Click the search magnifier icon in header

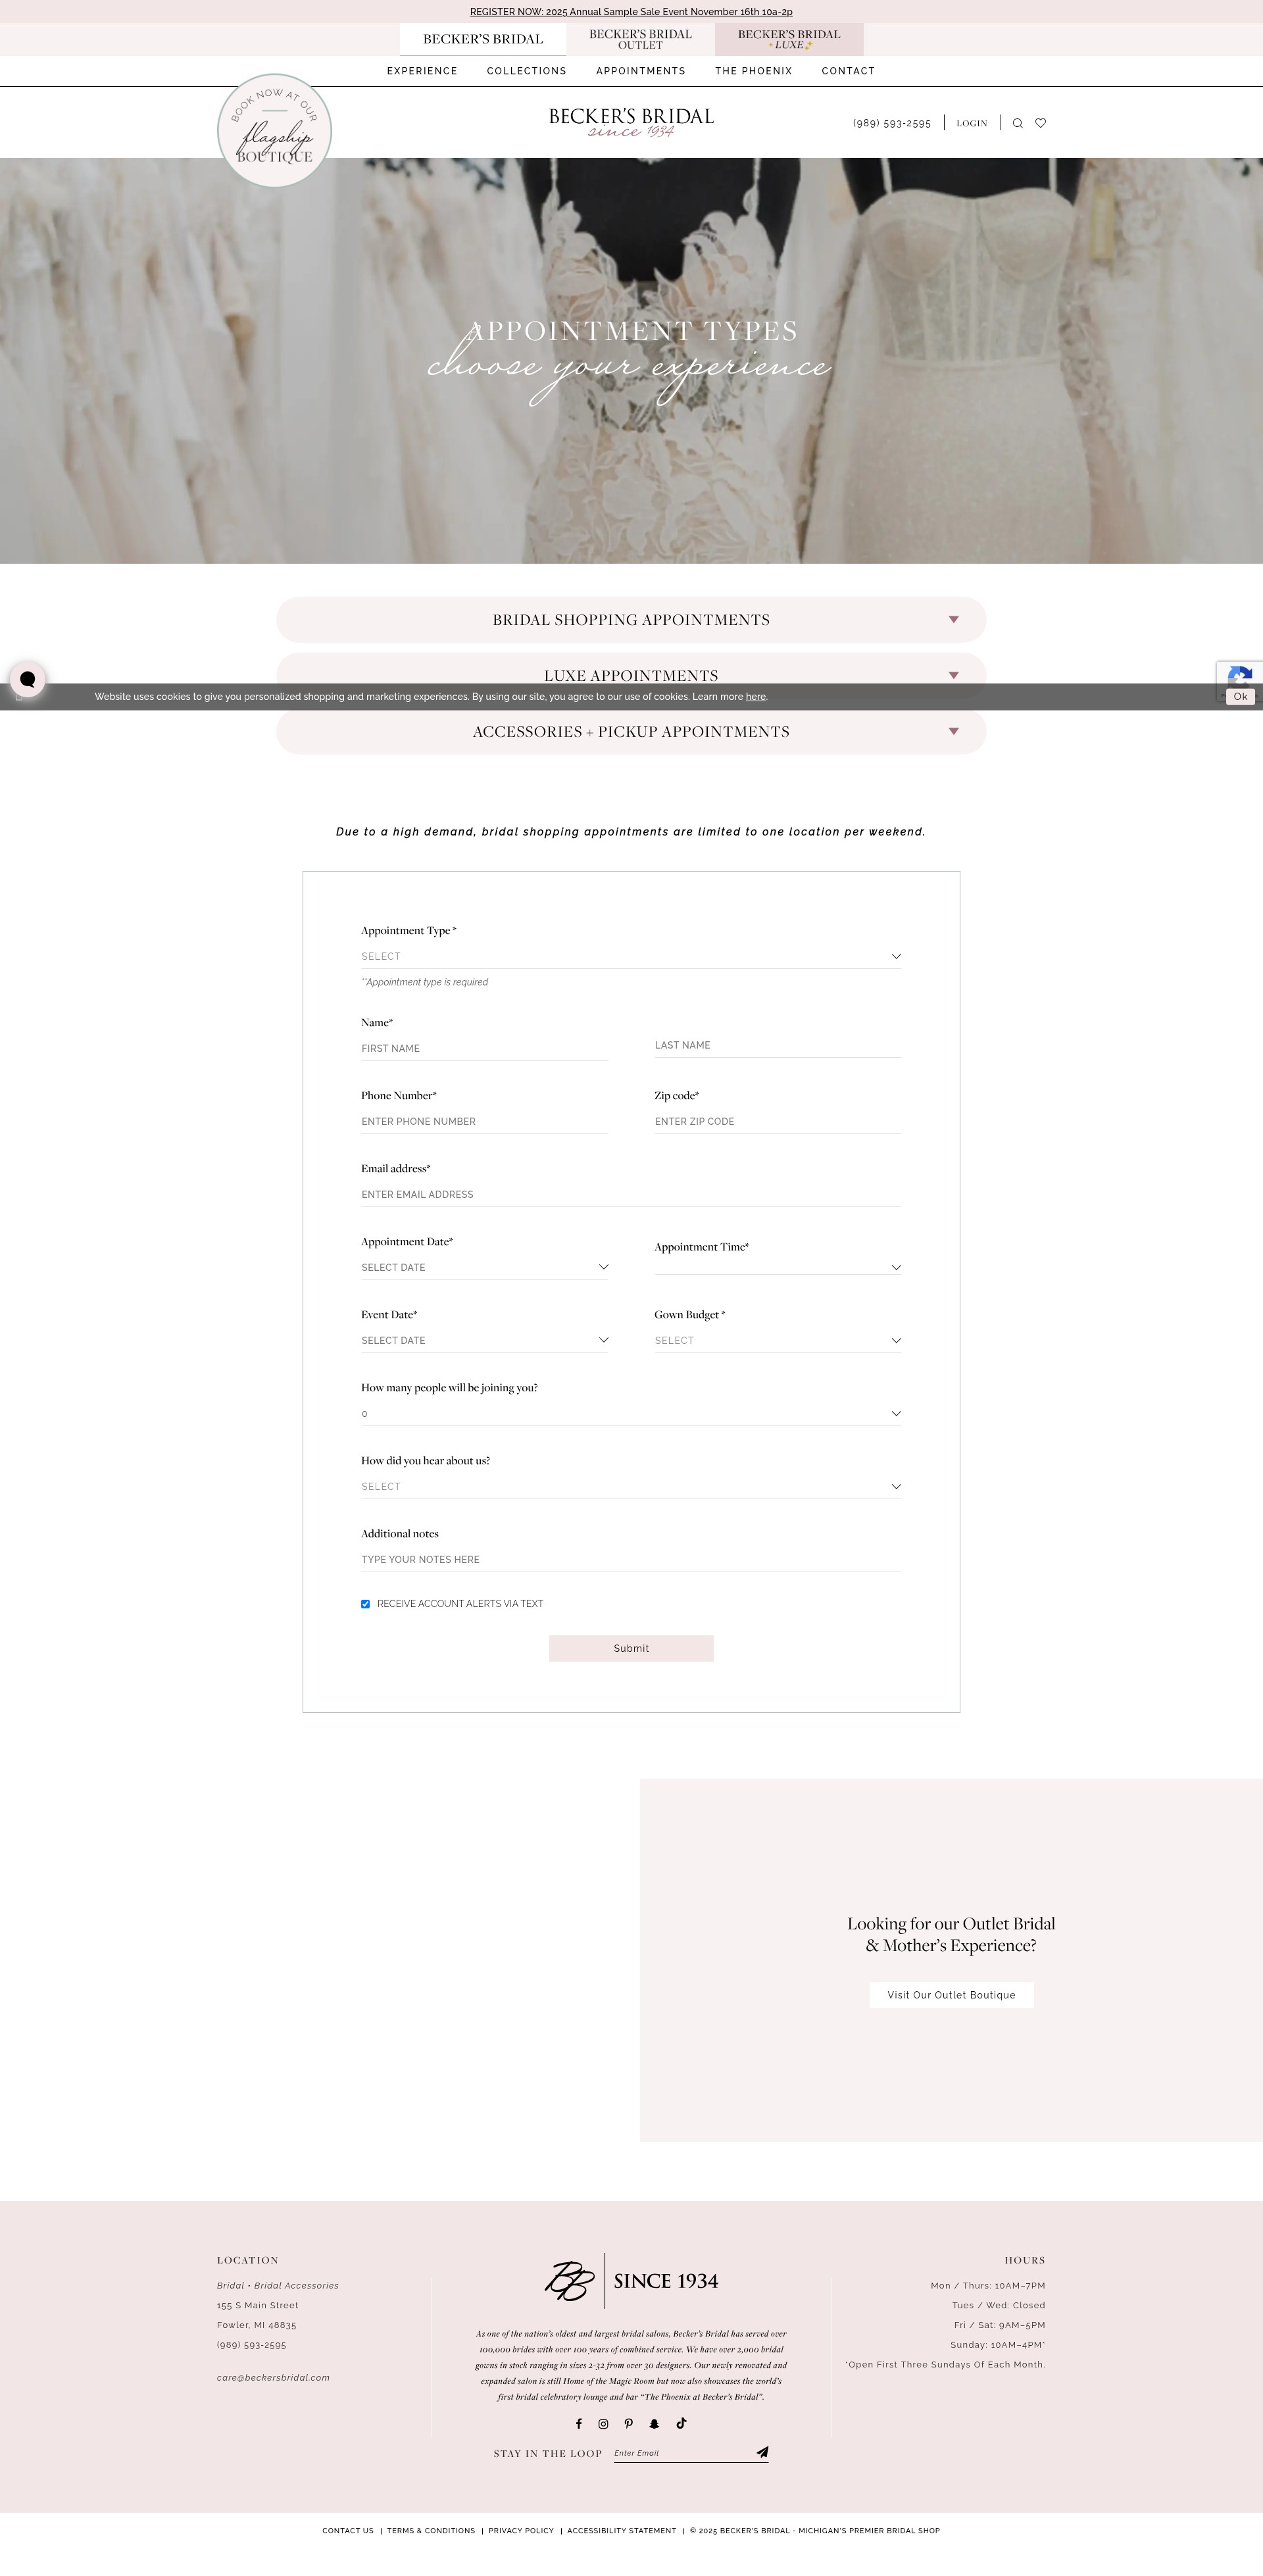(x=1017, y=123)
